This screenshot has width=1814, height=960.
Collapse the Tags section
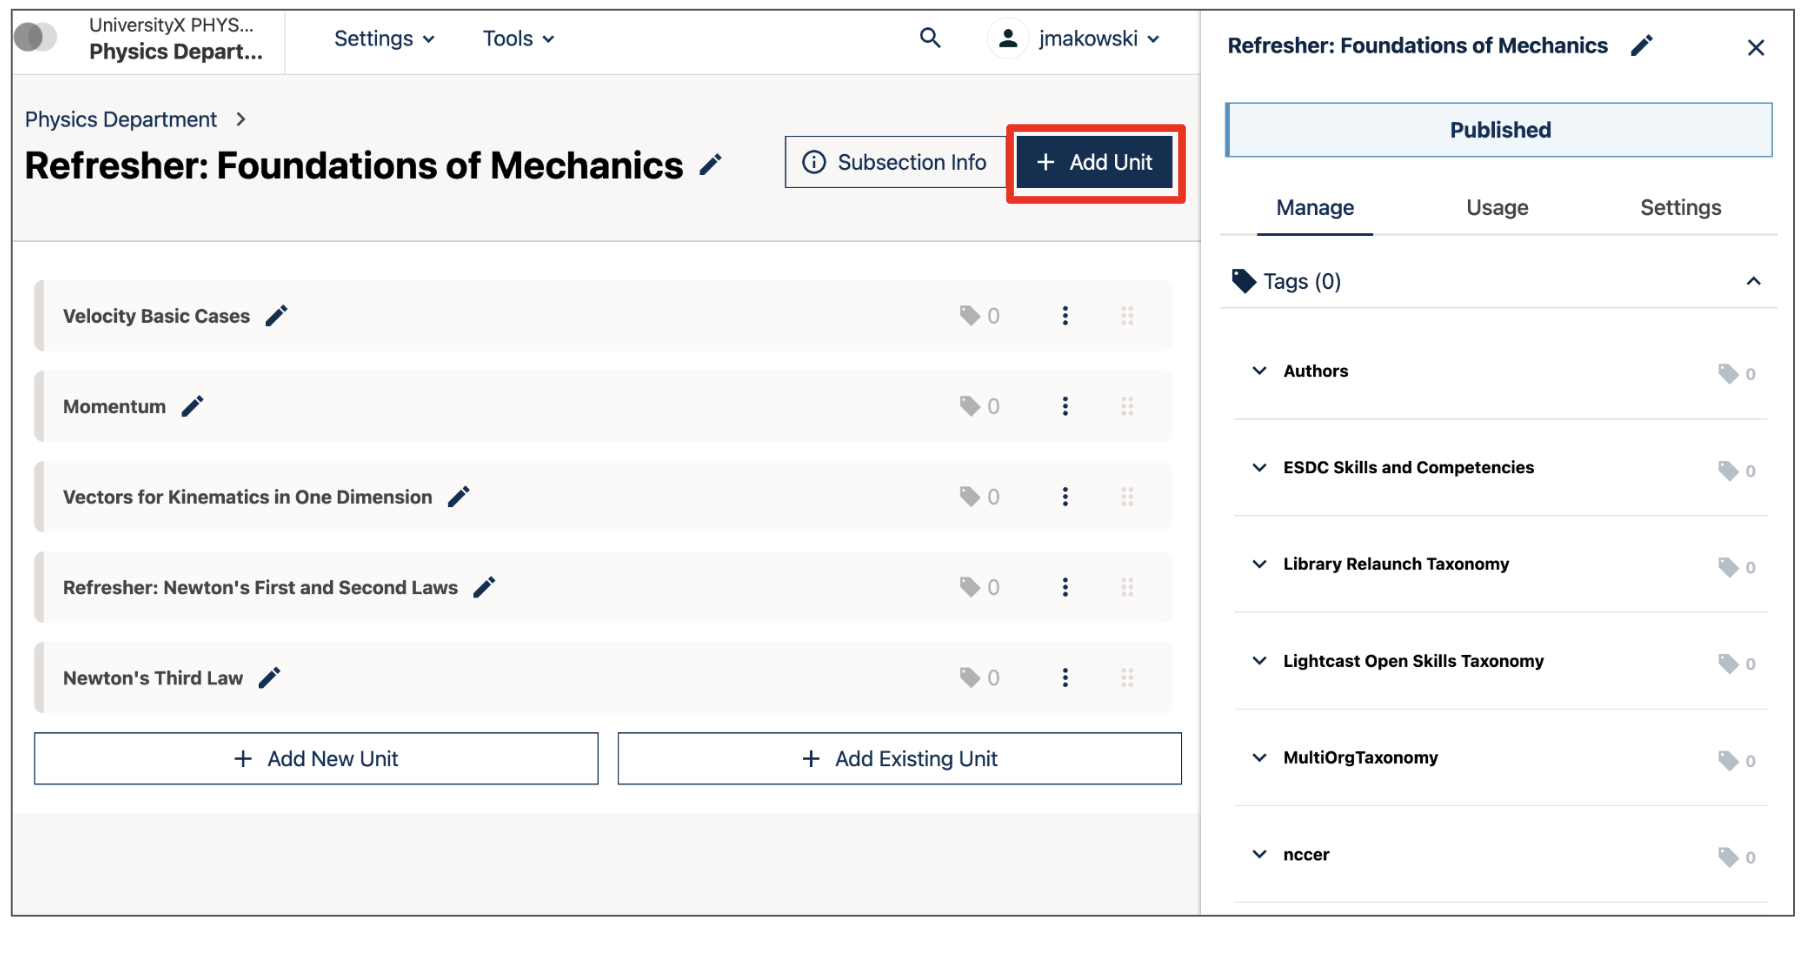1754,281
